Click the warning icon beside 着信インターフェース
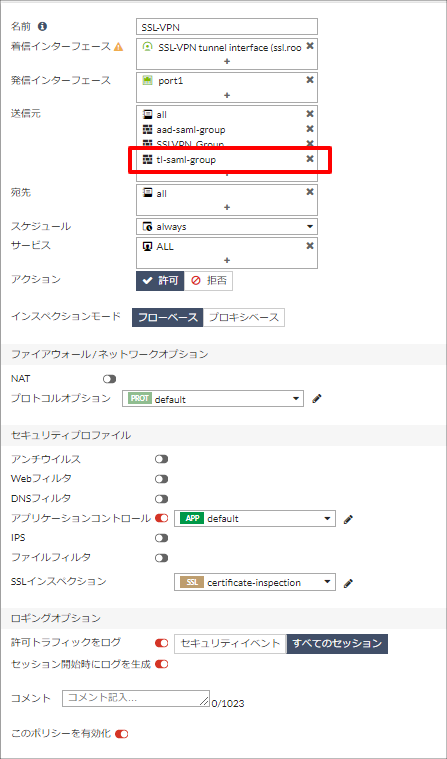The height and width of the screenshot is (759, 447). coord(118,47)
